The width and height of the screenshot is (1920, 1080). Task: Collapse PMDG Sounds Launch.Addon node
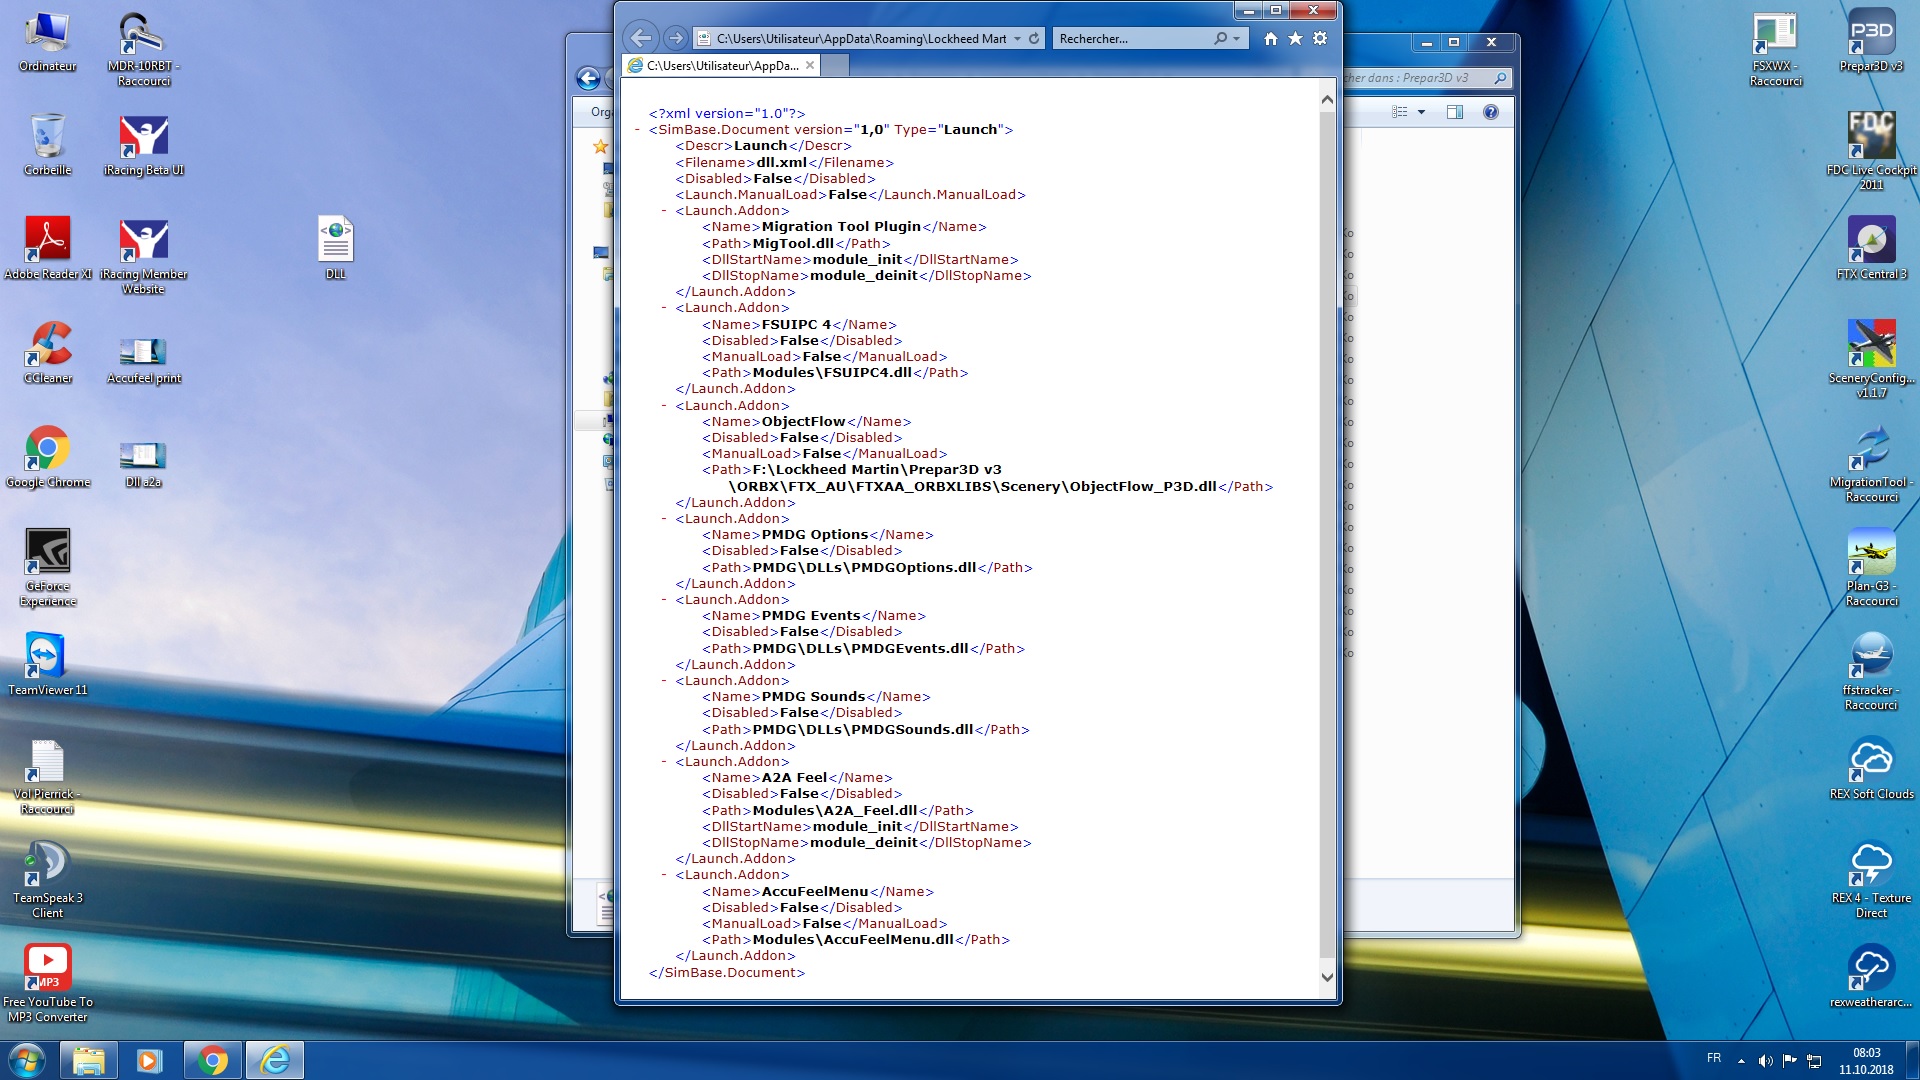[x=664, y=681]
